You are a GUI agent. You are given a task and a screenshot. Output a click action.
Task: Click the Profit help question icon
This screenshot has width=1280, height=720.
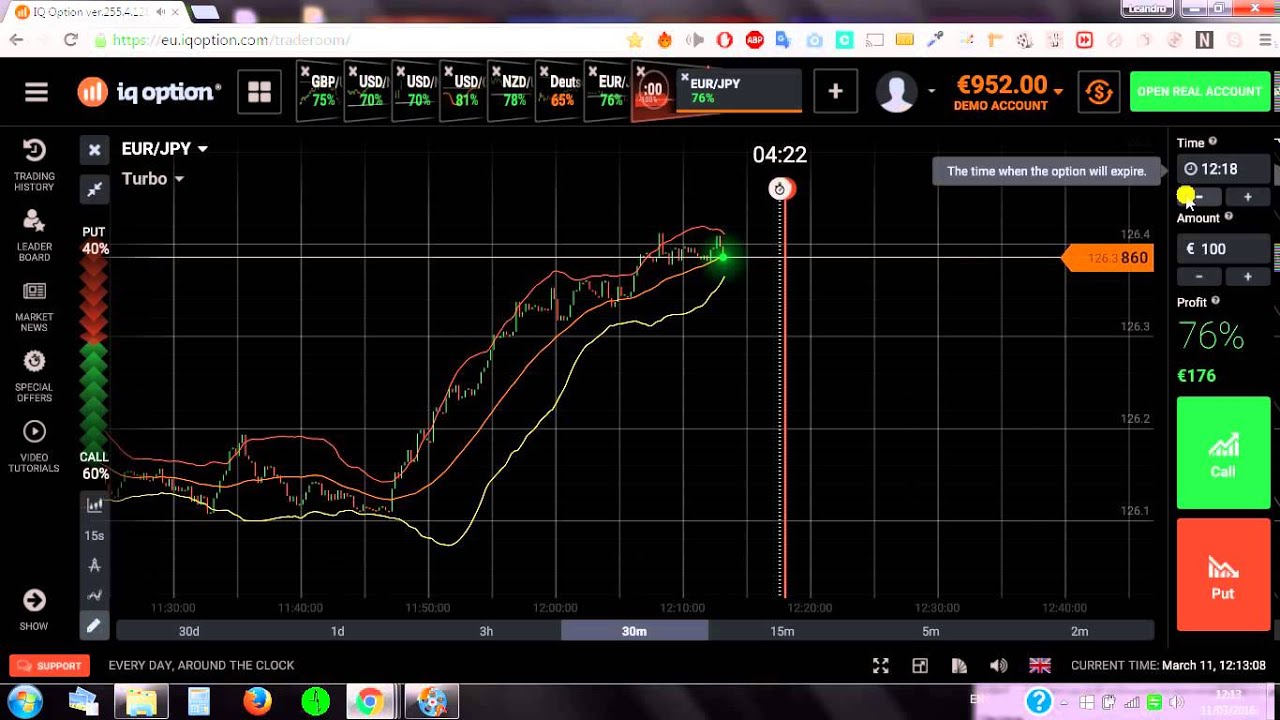tap(1216, 300)
